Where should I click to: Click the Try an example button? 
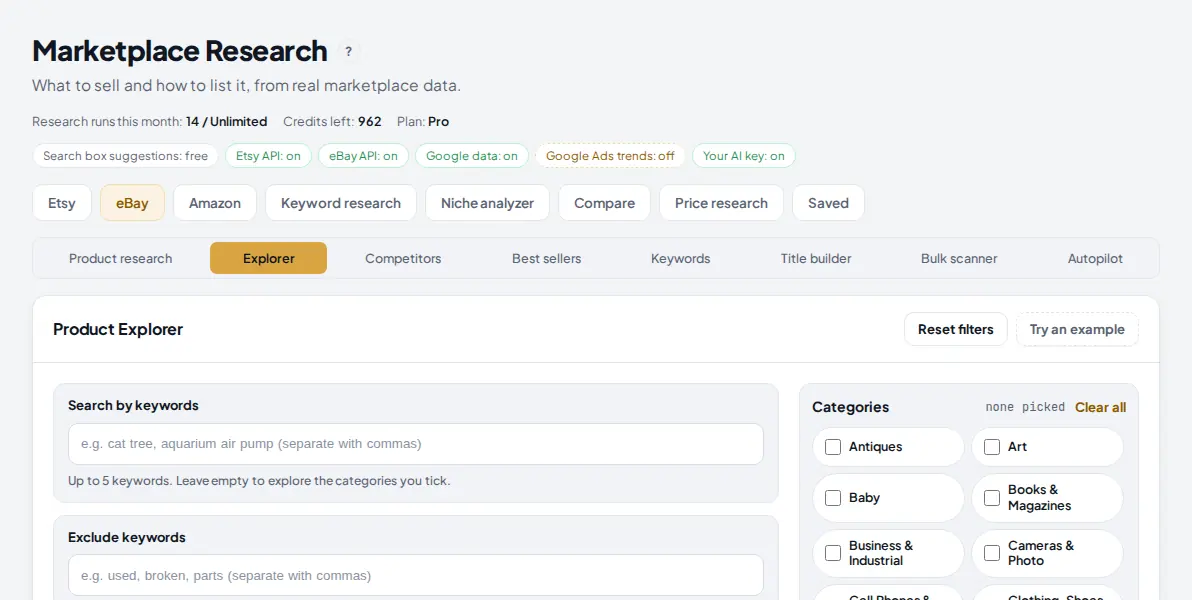[1077, 329]
